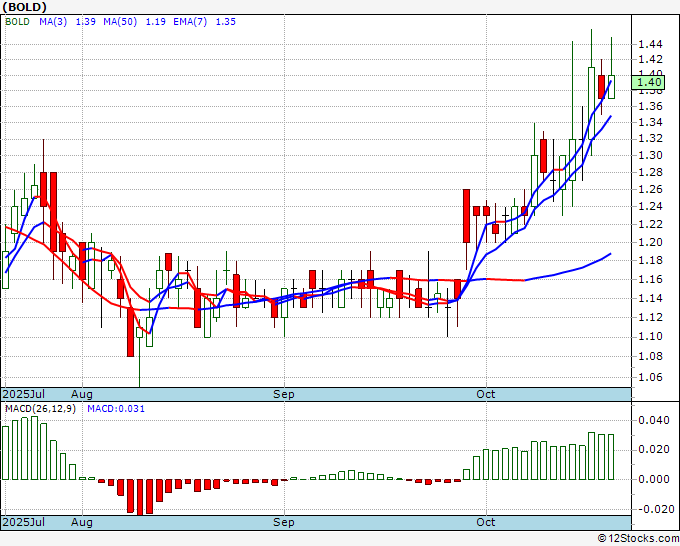
Task: Click the MA(3) value 1.39
Action: pyautogui.click(x=85, y=22)
